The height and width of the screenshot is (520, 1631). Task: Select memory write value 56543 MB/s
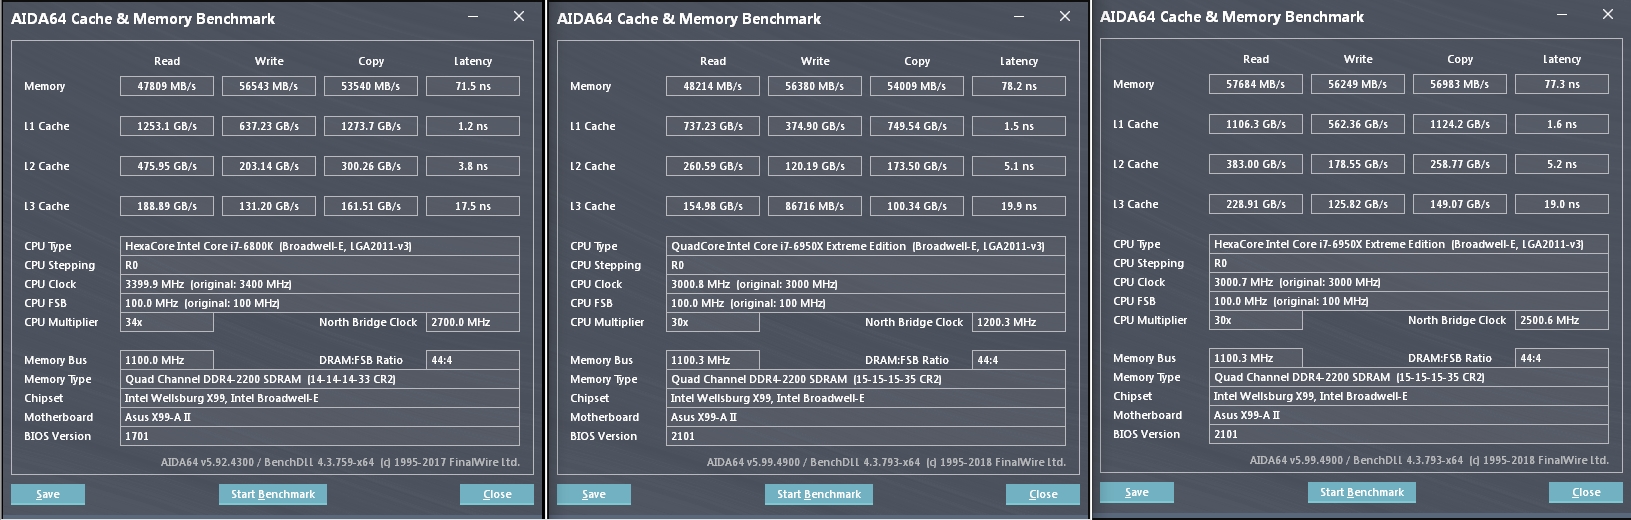269,86
